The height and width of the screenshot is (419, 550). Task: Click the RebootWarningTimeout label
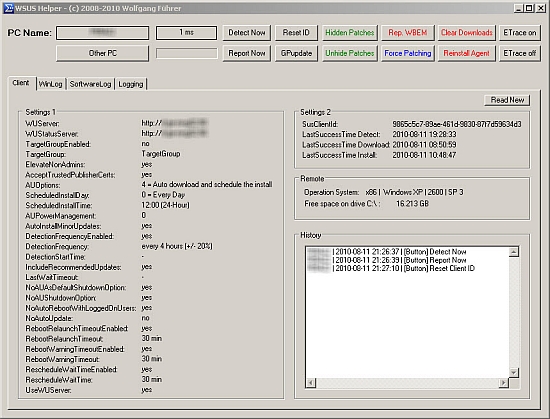pos(62,359)
